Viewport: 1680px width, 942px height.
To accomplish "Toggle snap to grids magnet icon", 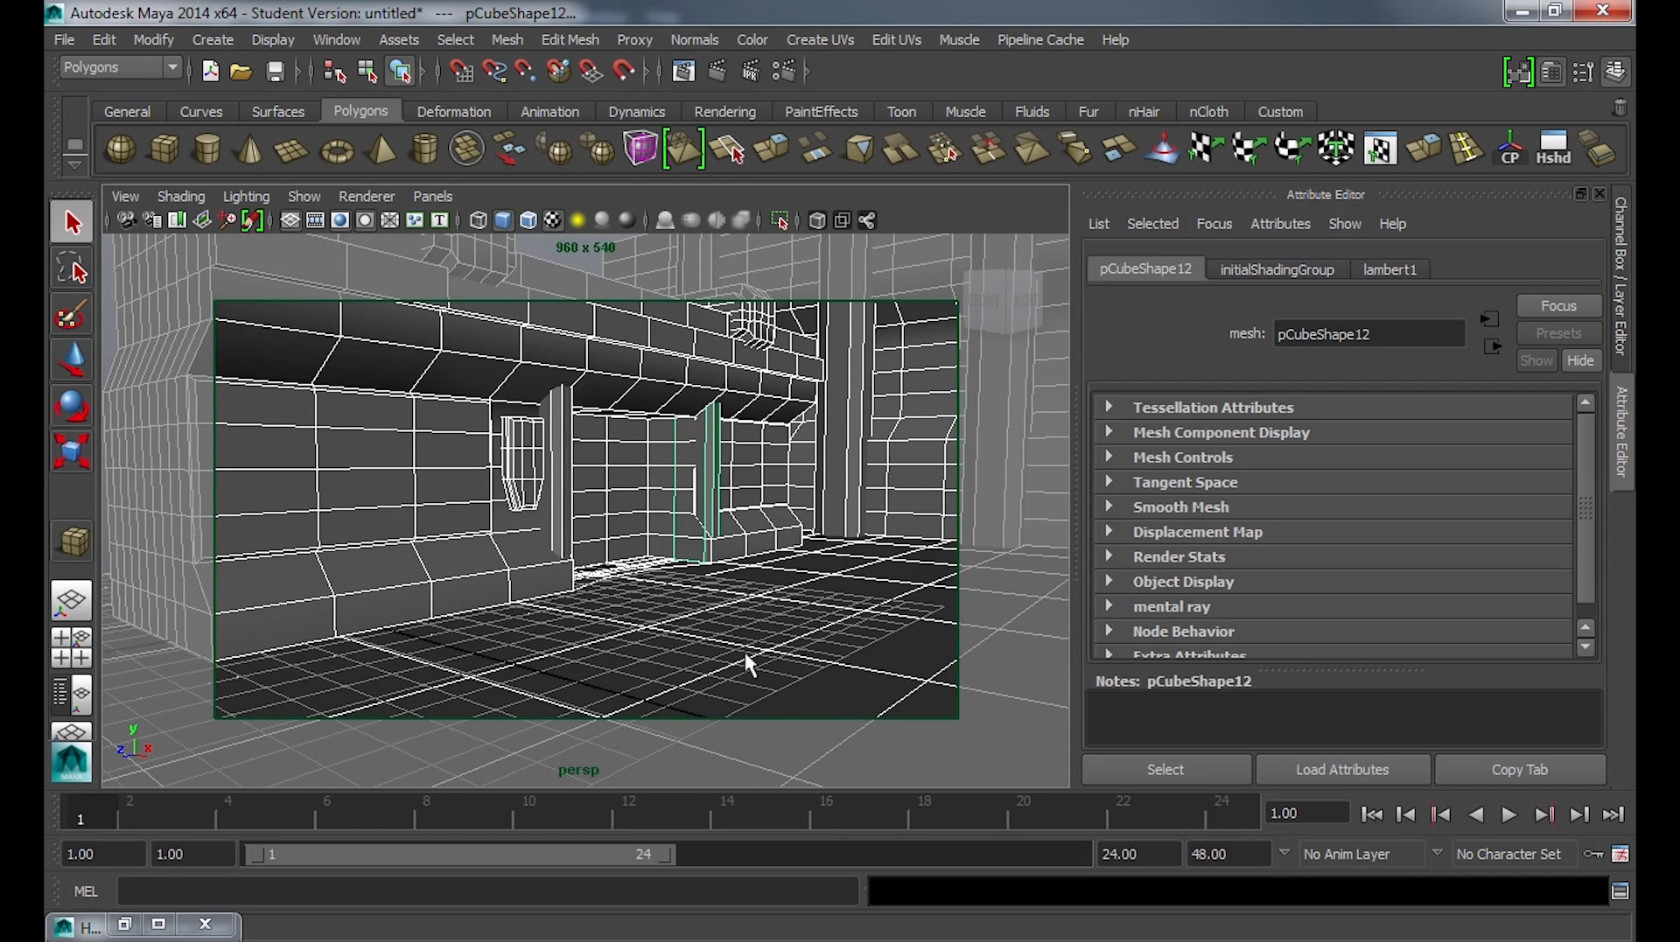I will [x=461, y=71].
